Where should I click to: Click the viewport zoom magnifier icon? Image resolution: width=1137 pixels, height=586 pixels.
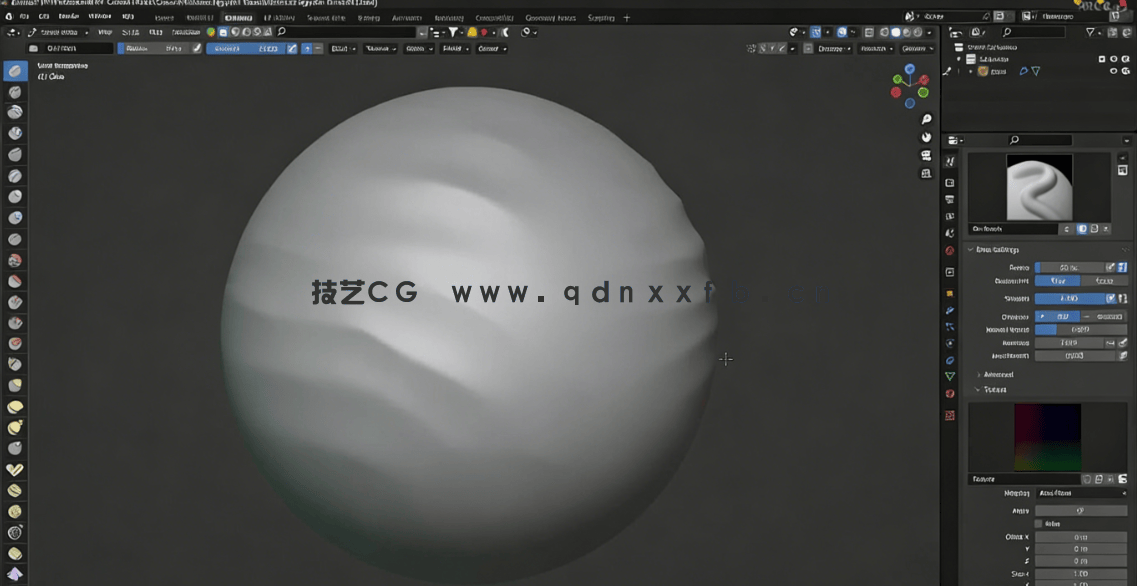(x=925, y=119)
